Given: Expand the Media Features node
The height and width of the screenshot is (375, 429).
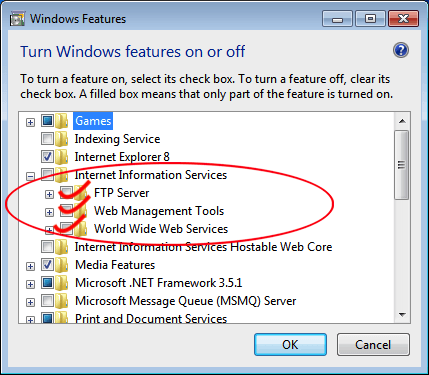Looking at the screenshot, I should [30, 267].
